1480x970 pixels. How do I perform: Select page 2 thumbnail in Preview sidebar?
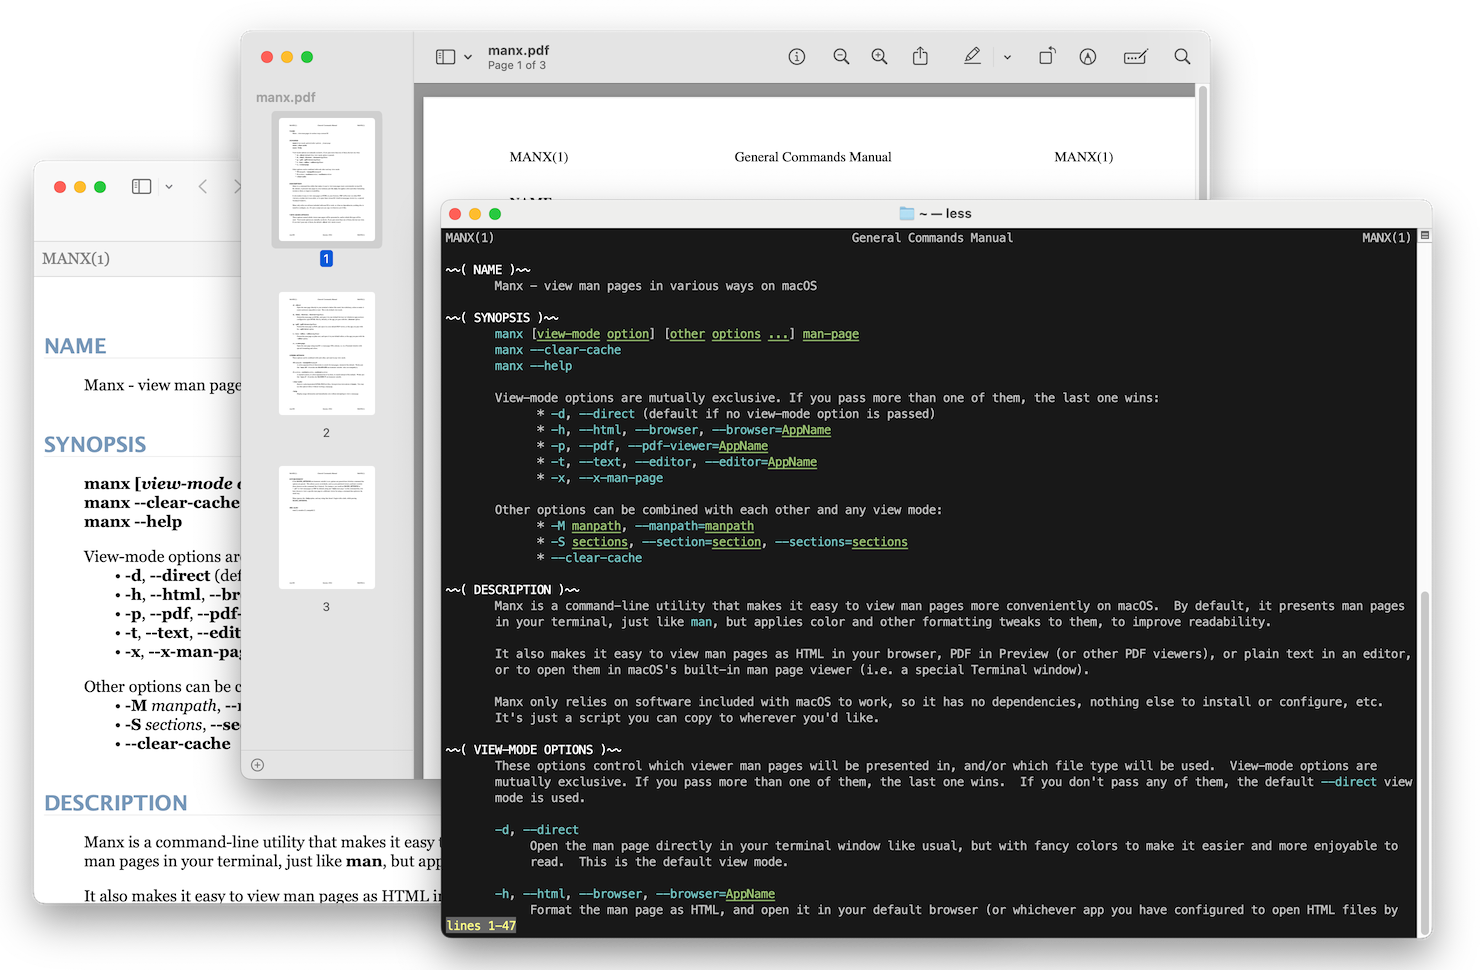327,354
